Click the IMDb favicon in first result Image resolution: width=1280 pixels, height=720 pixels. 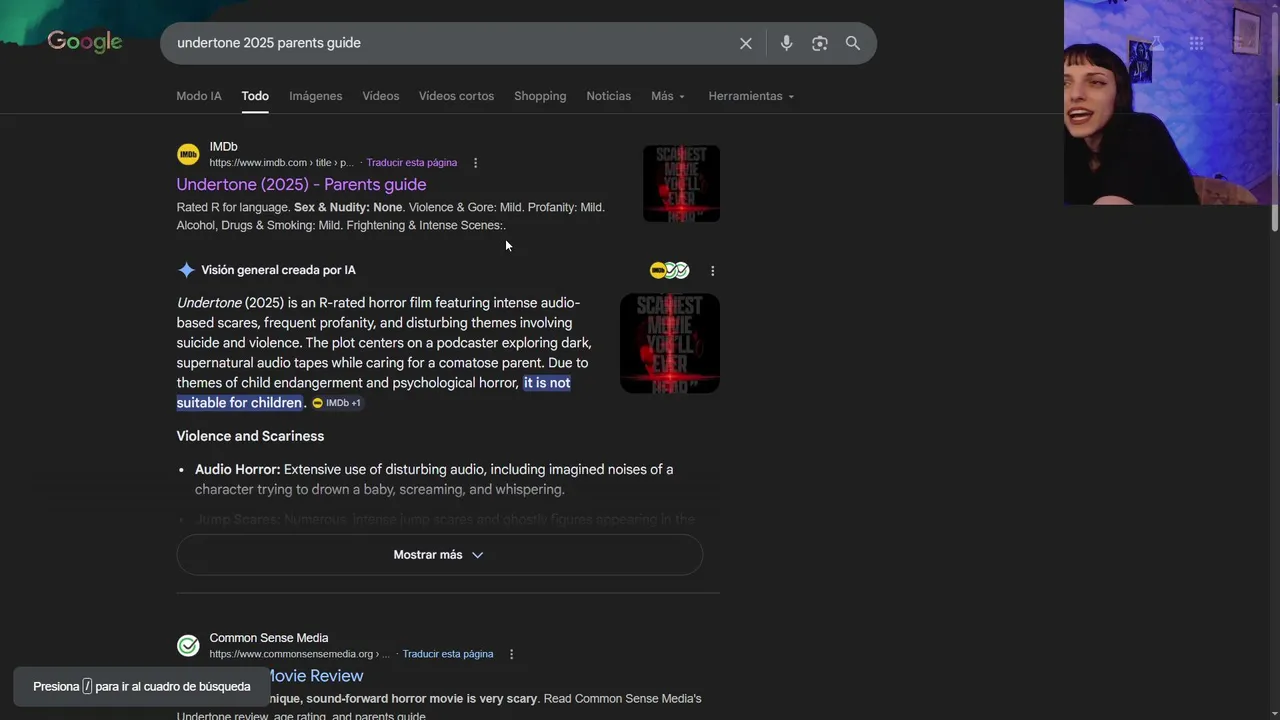[188, 154]
